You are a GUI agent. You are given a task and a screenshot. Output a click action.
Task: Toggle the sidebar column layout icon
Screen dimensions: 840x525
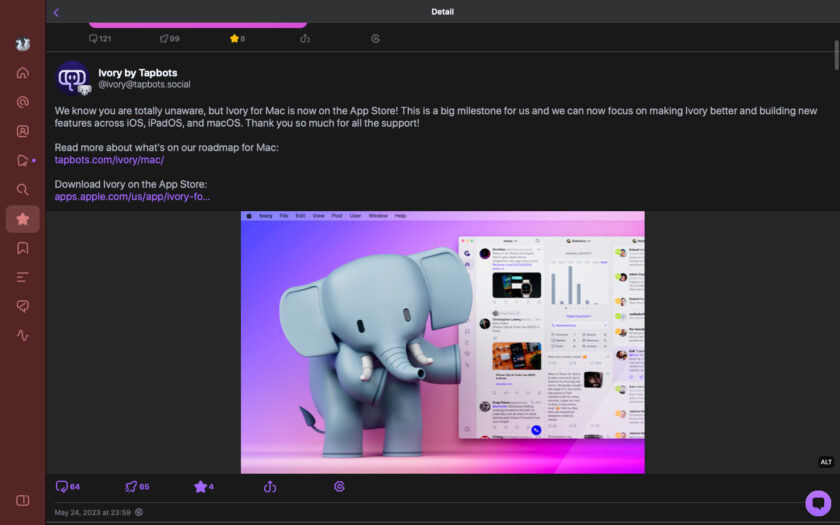pyautogui.click(x=22, y=500)
